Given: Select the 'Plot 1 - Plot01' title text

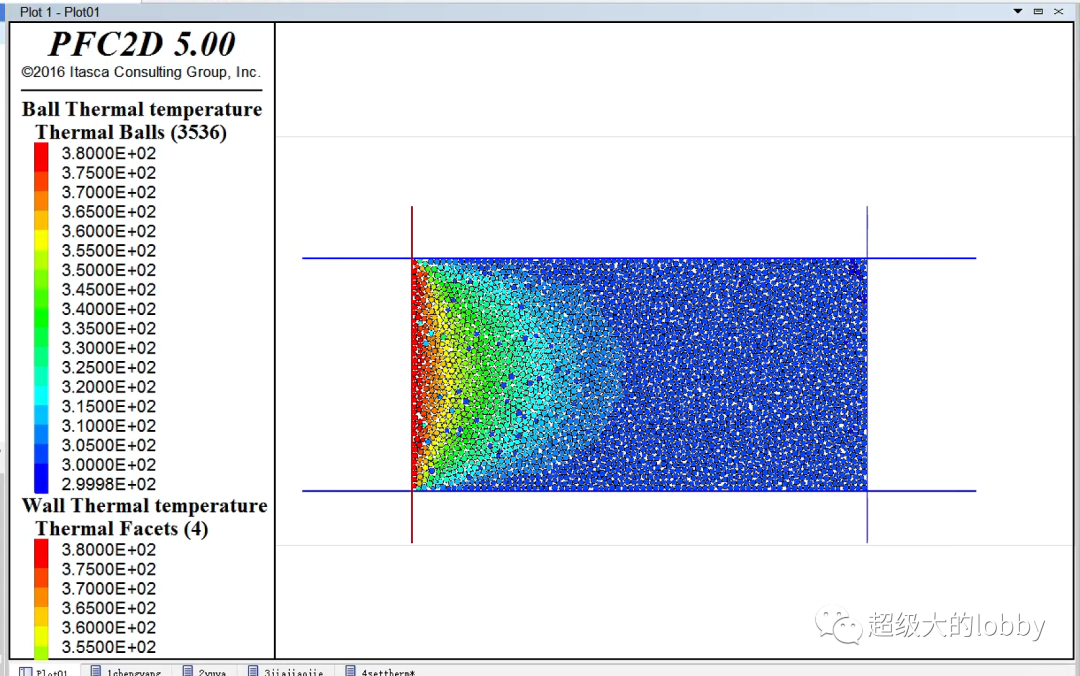Looking at the screenshot, I should tap(60, 12).
